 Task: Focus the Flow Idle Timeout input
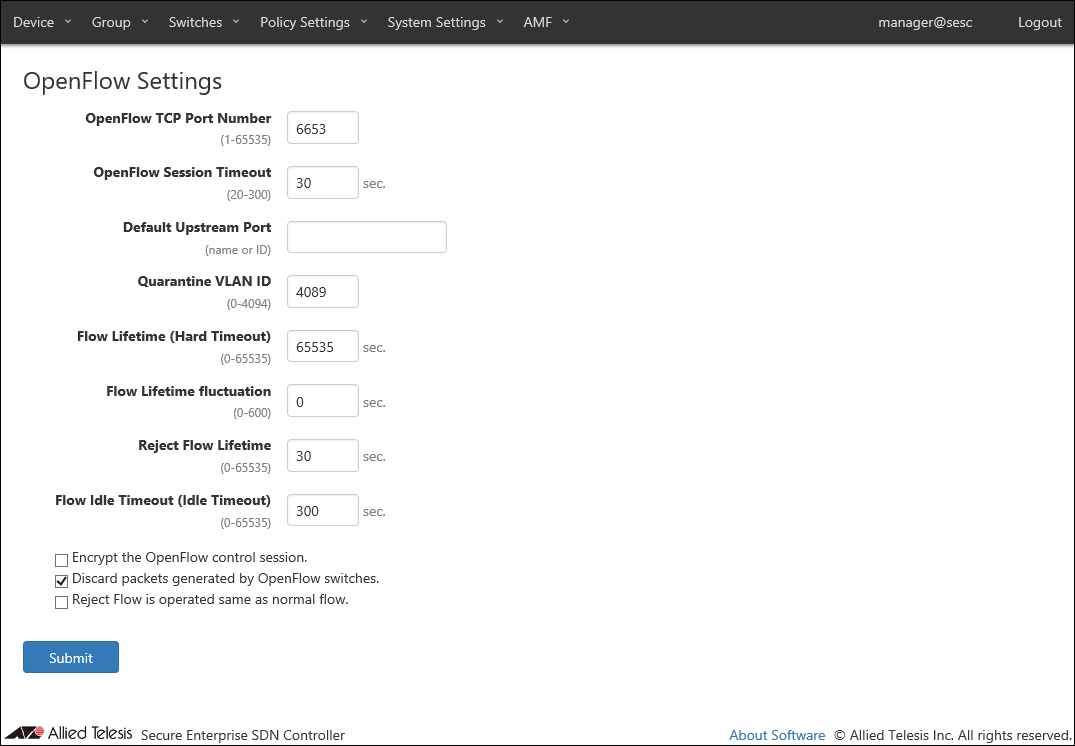322,510
